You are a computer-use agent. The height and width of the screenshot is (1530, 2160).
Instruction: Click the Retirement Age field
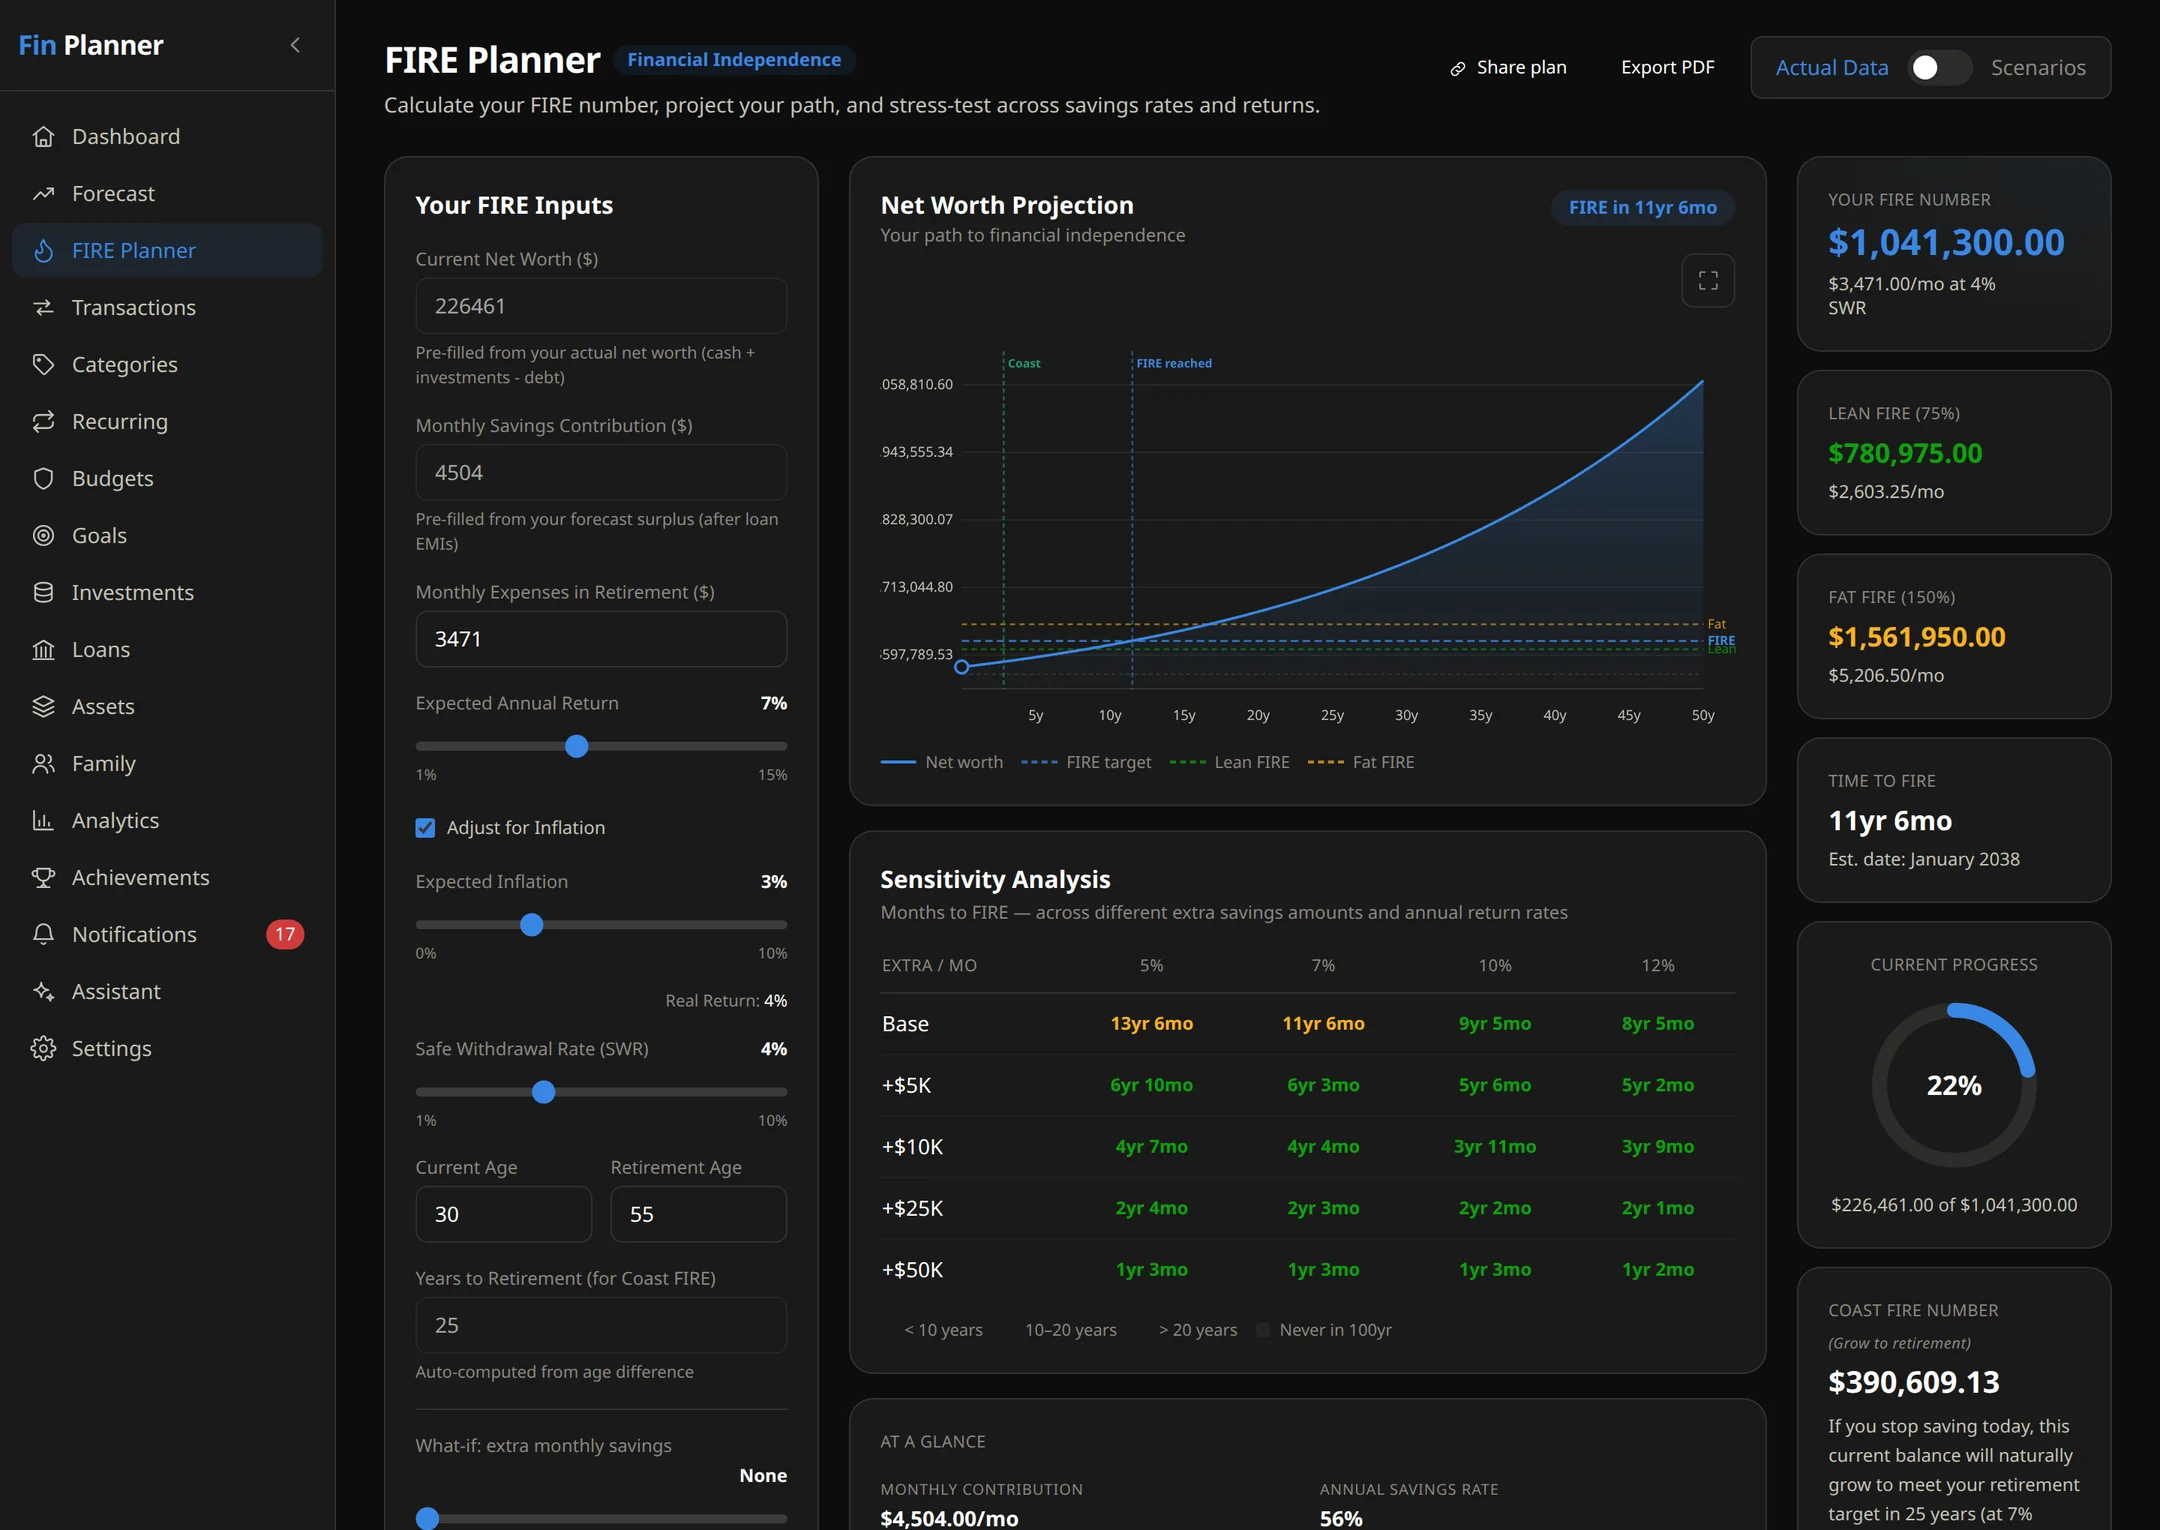click(x=699, y=1214)
